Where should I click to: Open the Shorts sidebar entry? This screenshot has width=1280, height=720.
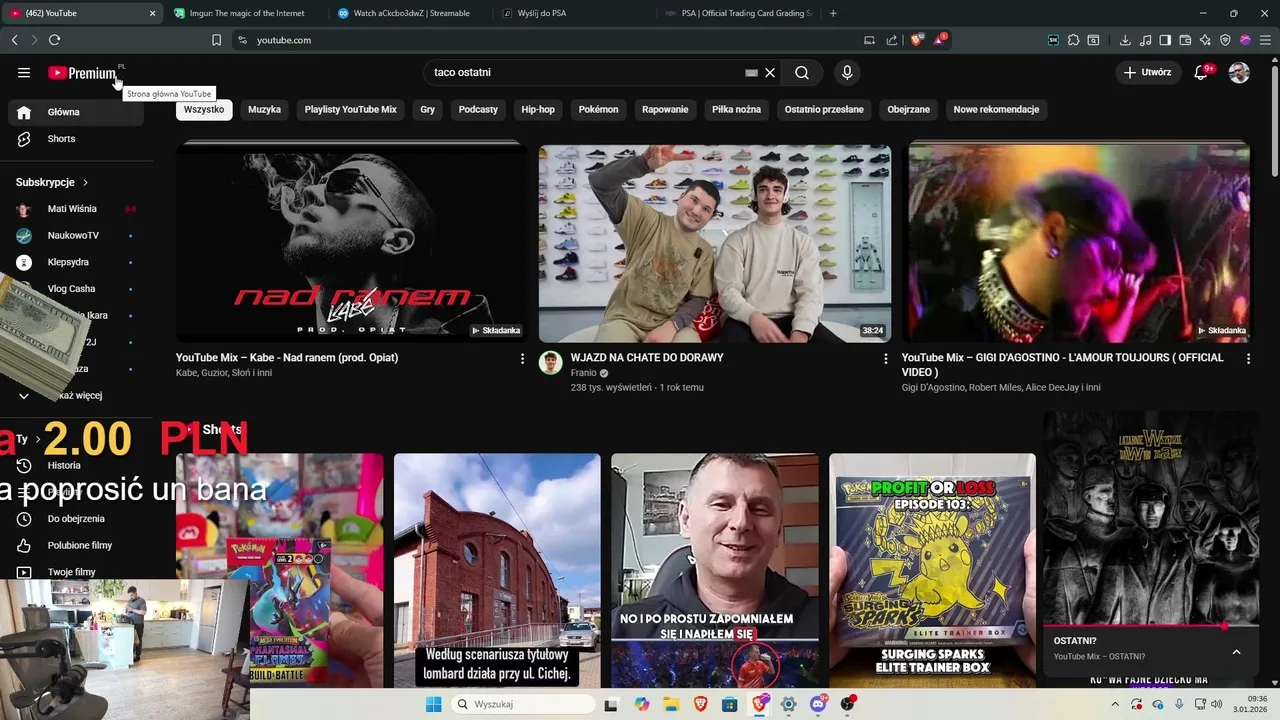(76, 139)
